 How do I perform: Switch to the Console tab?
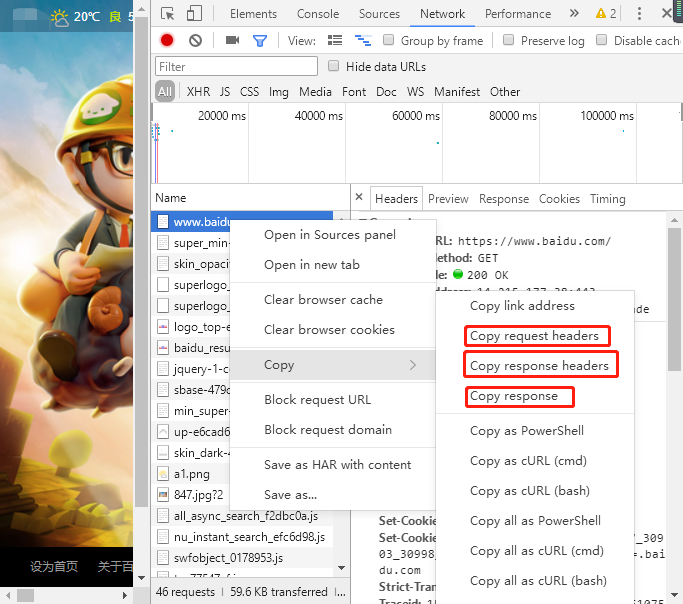(318, 14)
